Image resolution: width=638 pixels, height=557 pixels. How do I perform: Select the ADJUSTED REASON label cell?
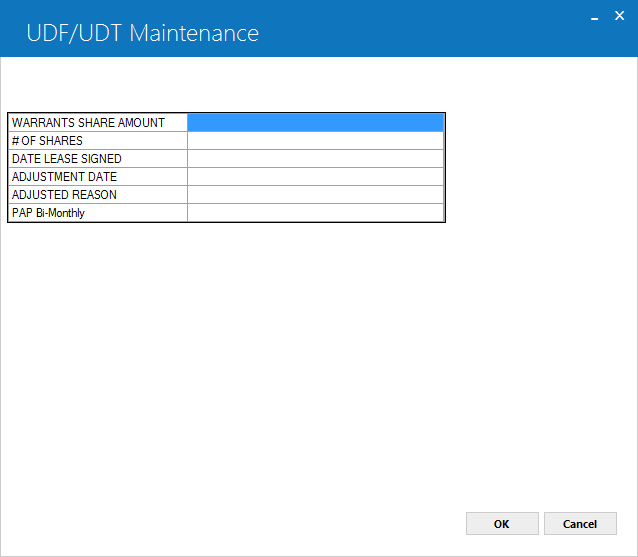98,195
